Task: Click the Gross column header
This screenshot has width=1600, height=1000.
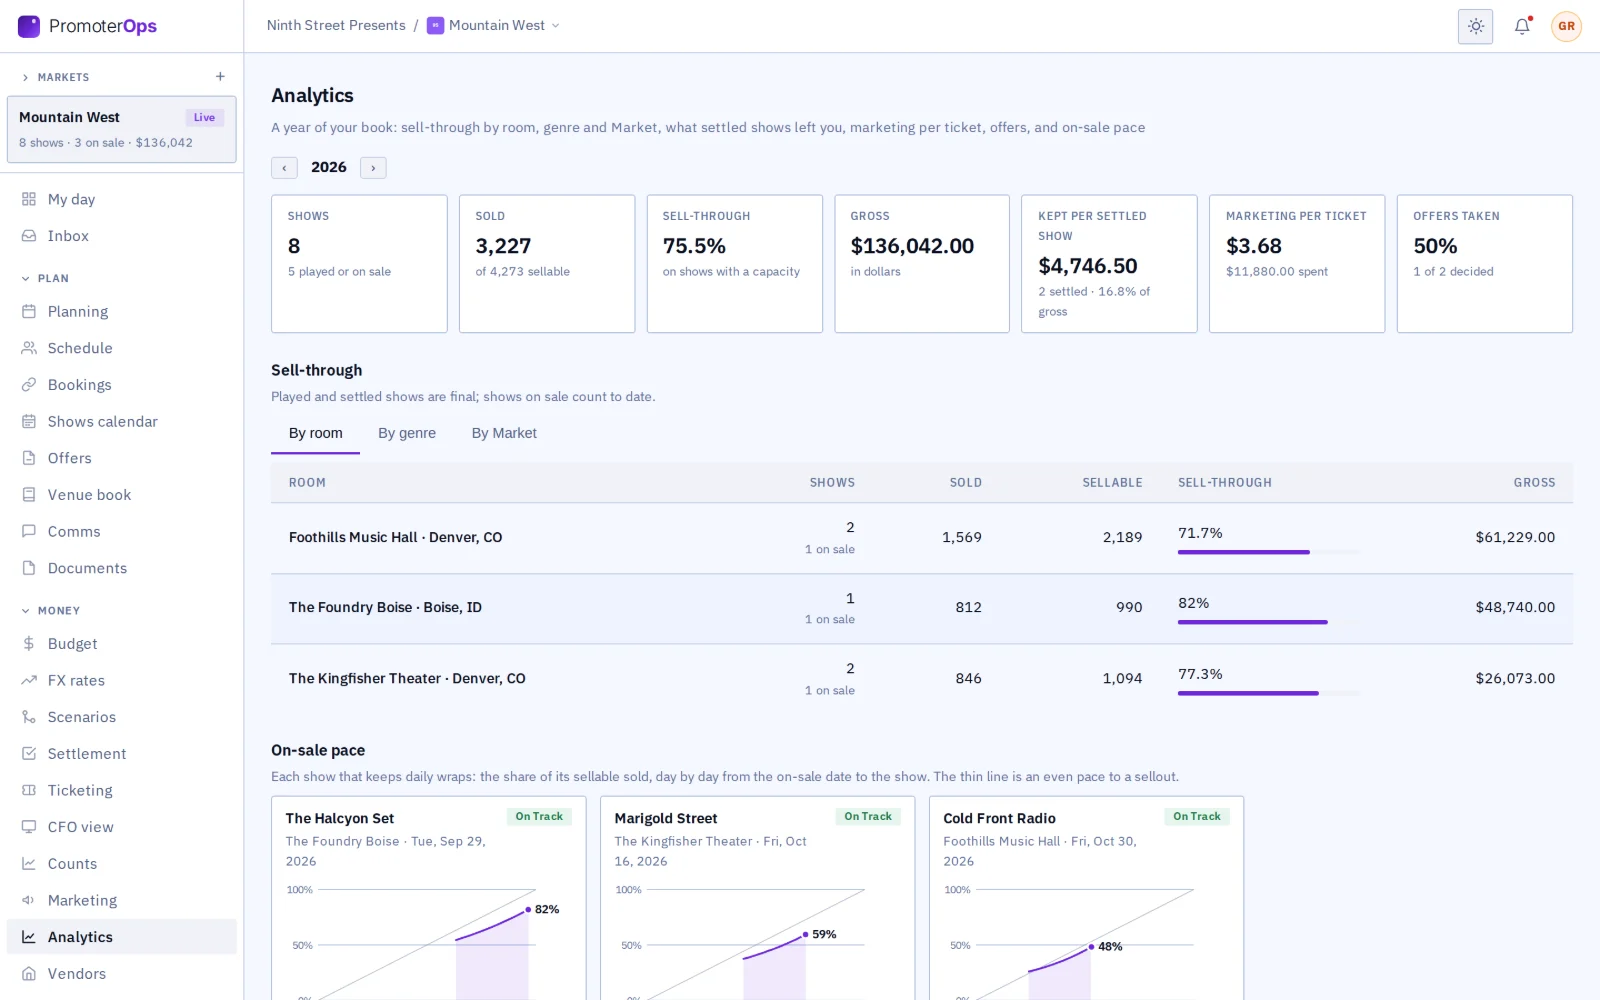Action: coord(1534,483)
